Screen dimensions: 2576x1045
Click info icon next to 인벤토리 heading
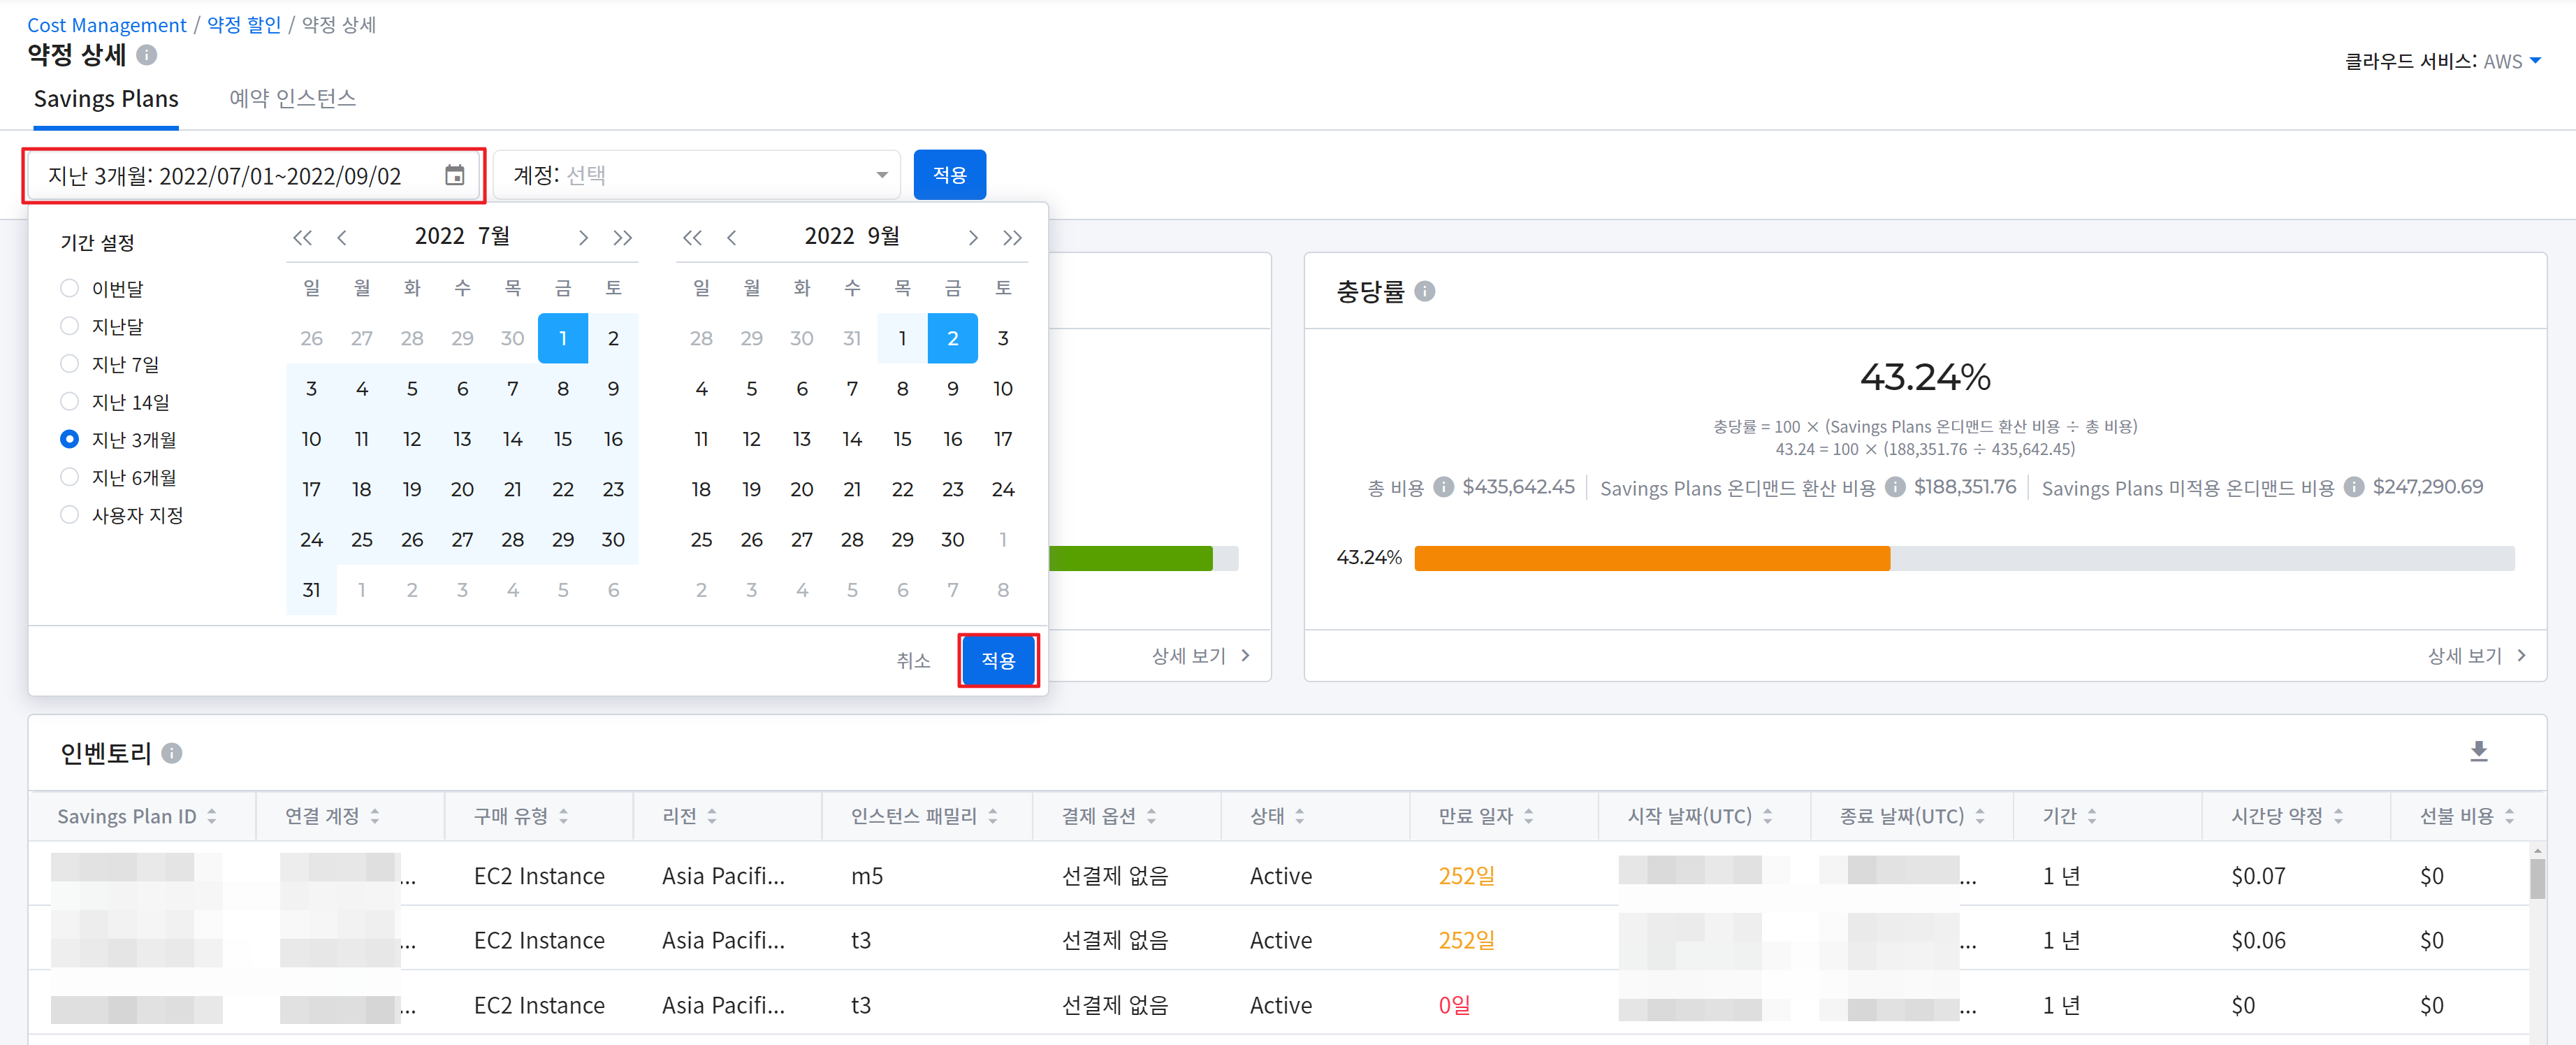tap(172, 753)
